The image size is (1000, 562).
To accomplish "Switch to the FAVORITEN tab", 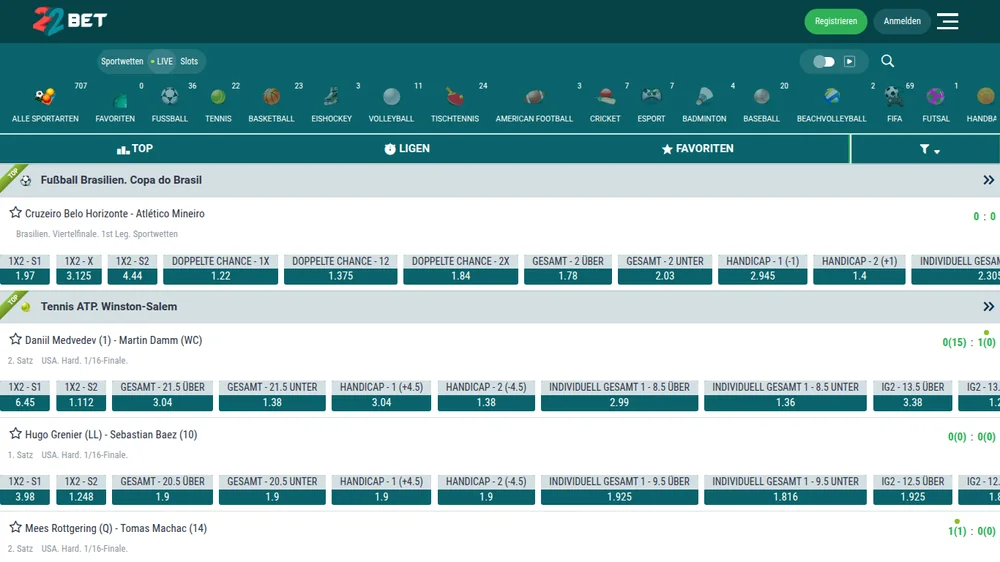I will click(x=697, y=149).
